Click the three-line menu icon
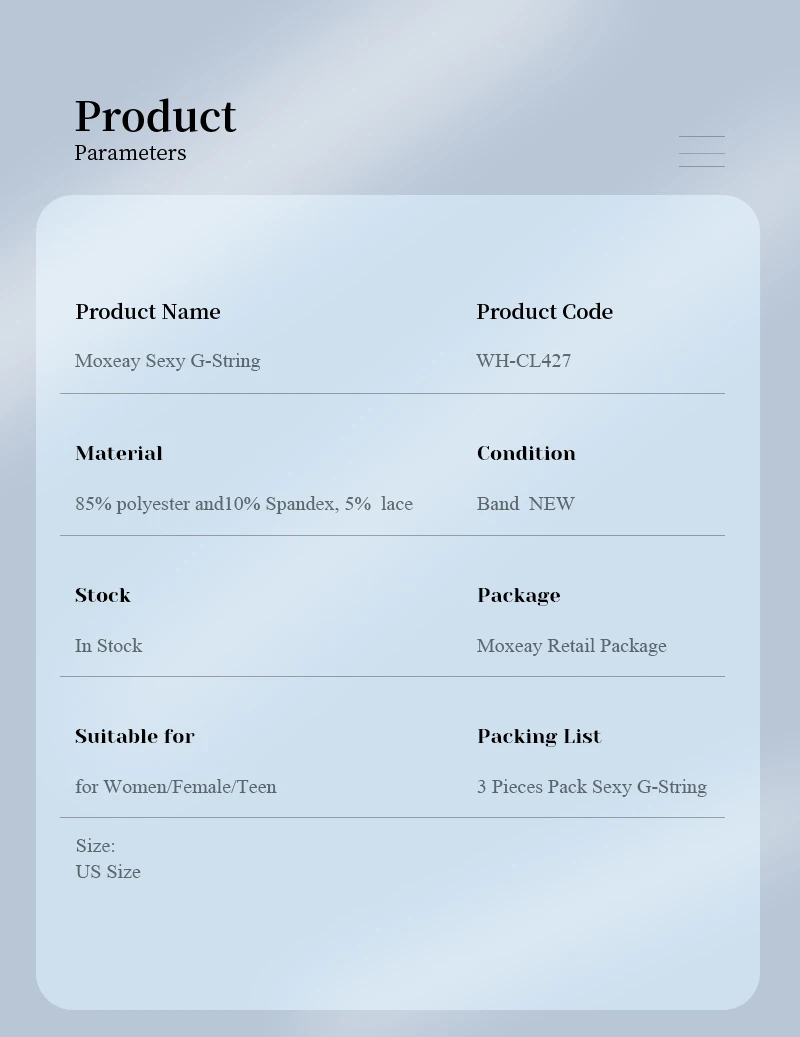The width and height of the screenshot is (800, 1037). point(701,151)
